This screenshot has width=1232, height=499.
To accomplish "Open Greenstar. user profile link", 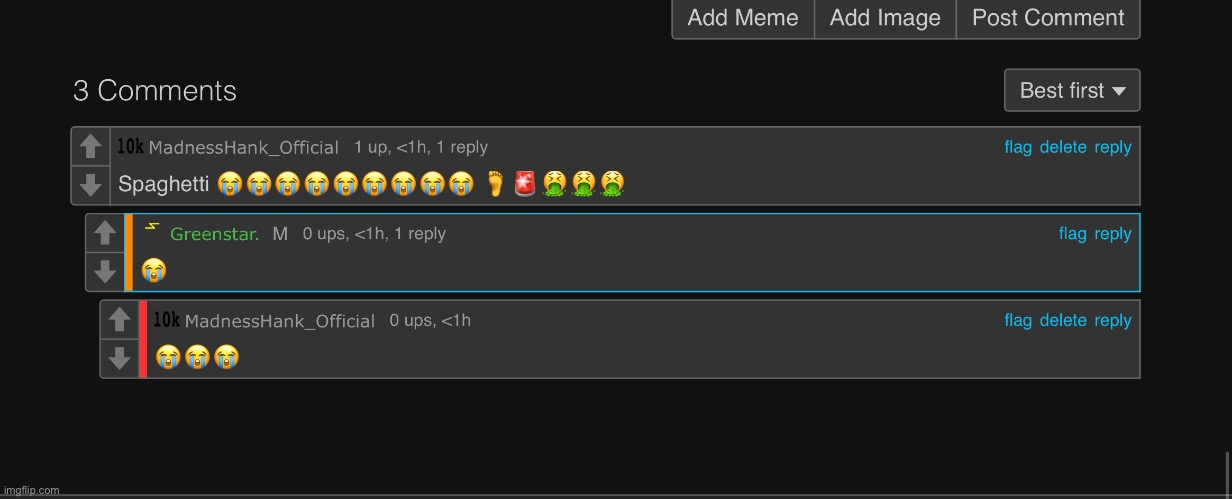I will pyautogui.click(x=215, y=235).
